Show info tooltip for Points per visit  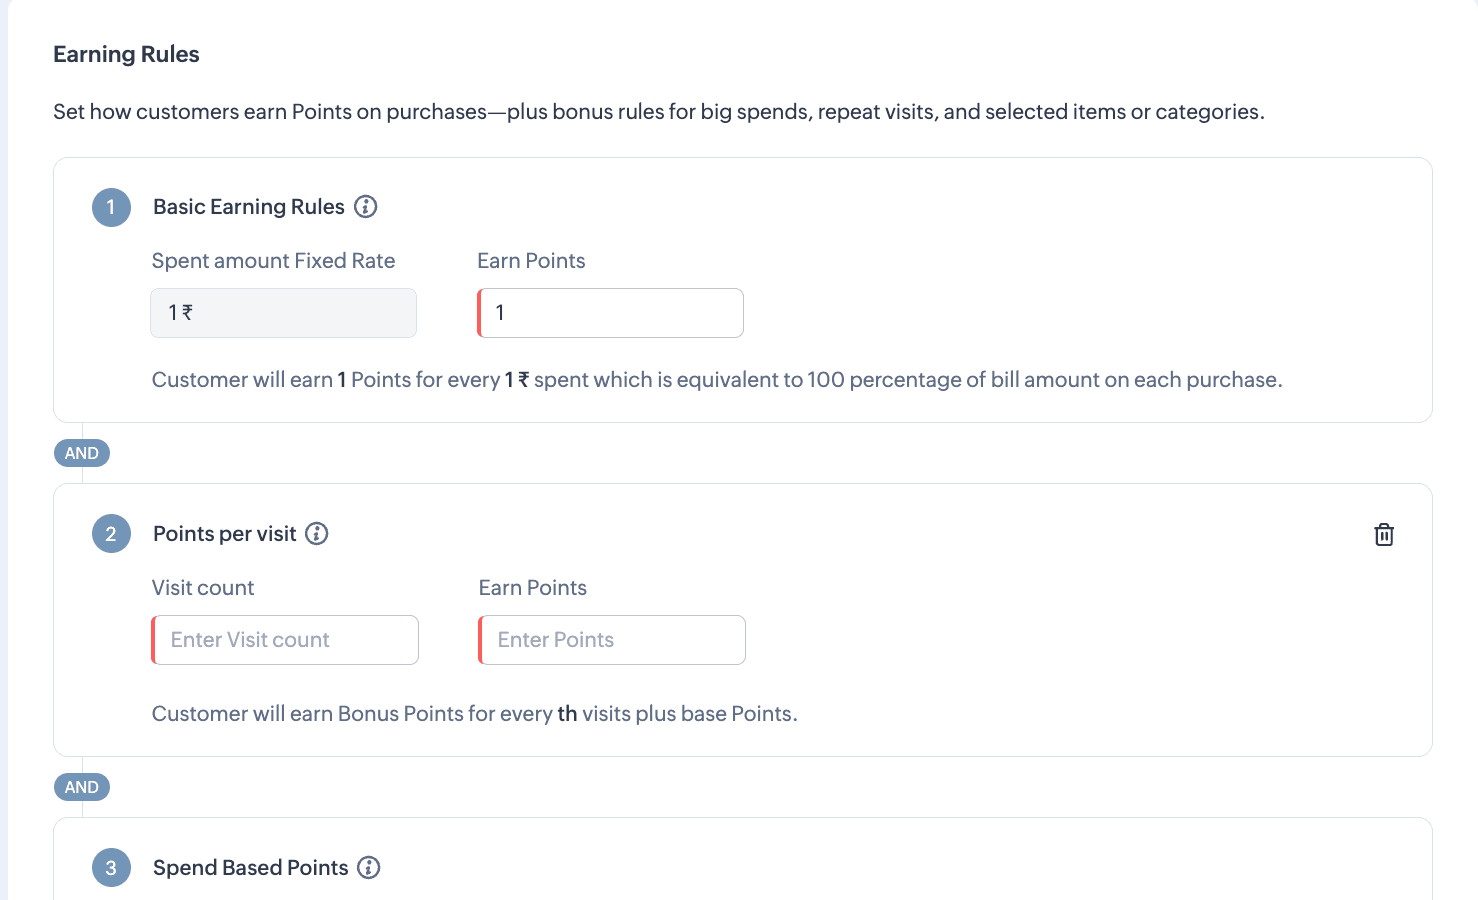[317, 534]
